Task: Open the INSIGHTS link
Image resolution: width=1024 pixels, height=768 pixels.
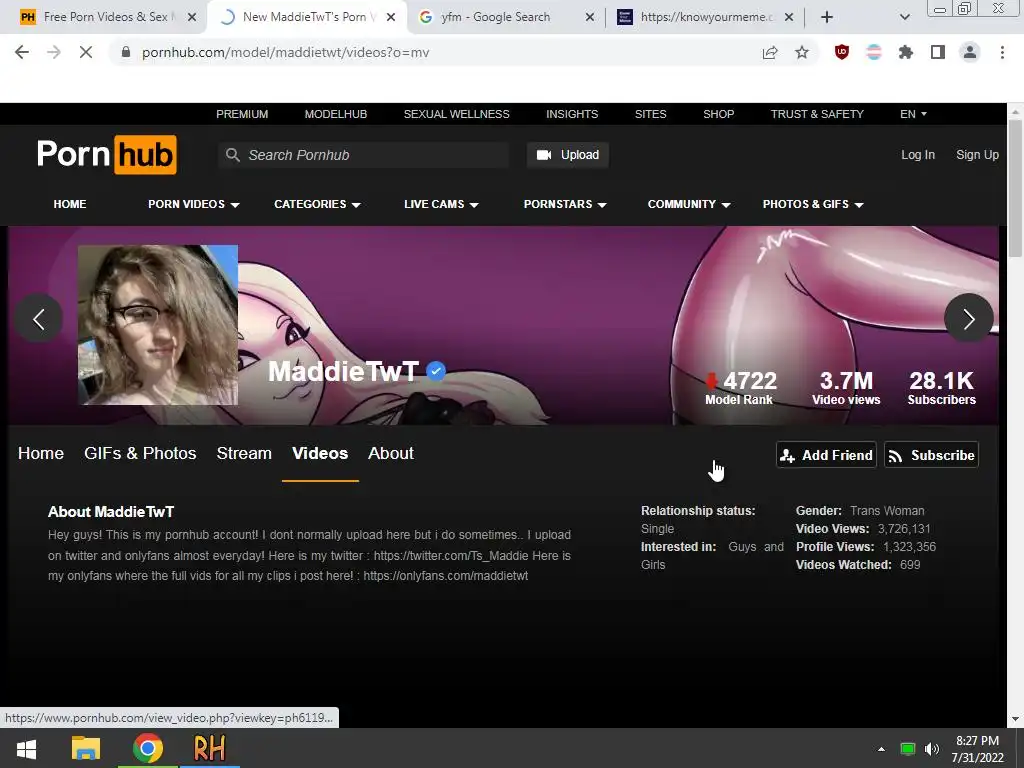Action: pos(572,114)
